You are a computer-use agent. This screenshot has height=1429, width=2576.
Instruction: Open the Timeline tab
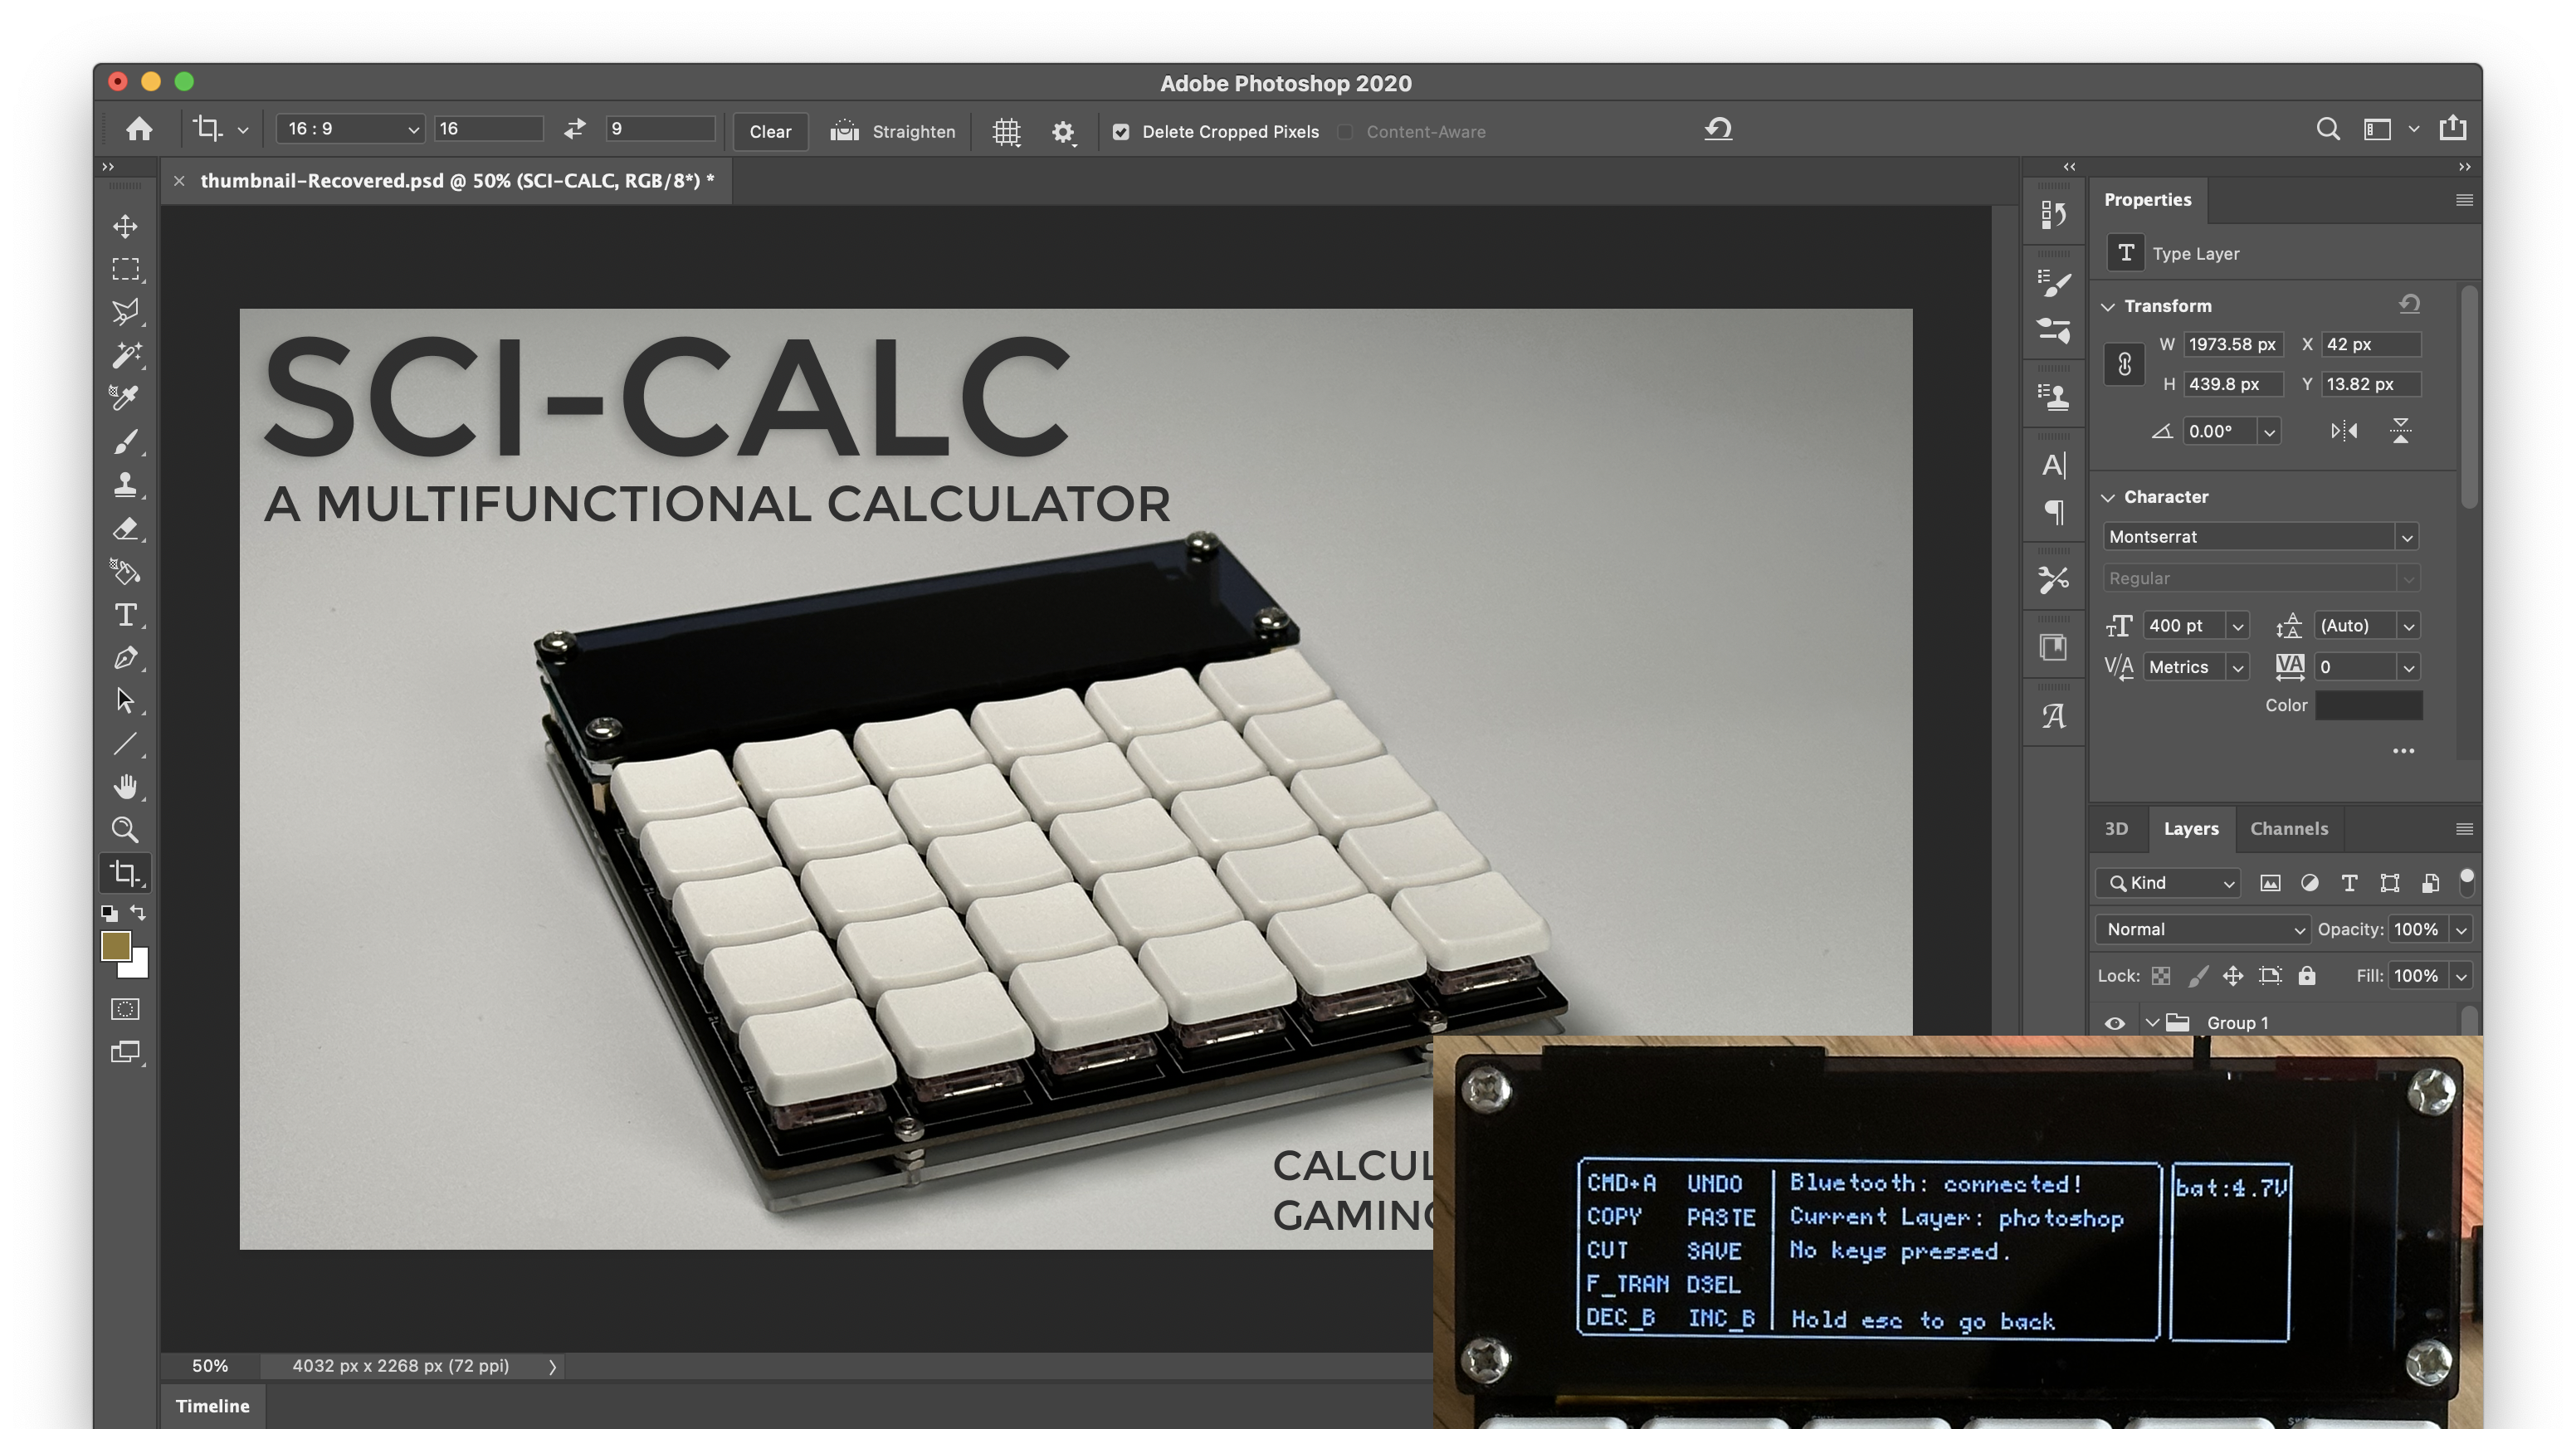click(x=212, y=1406)
